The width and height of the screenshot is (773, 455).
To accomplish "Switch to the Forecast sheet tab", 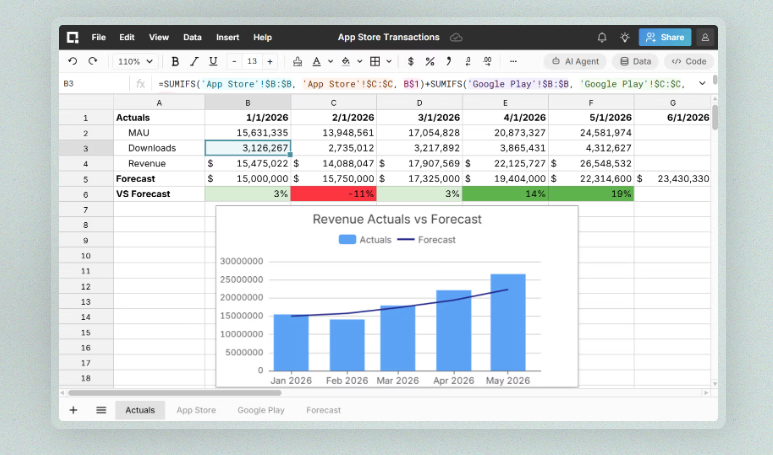I will 323,410.
